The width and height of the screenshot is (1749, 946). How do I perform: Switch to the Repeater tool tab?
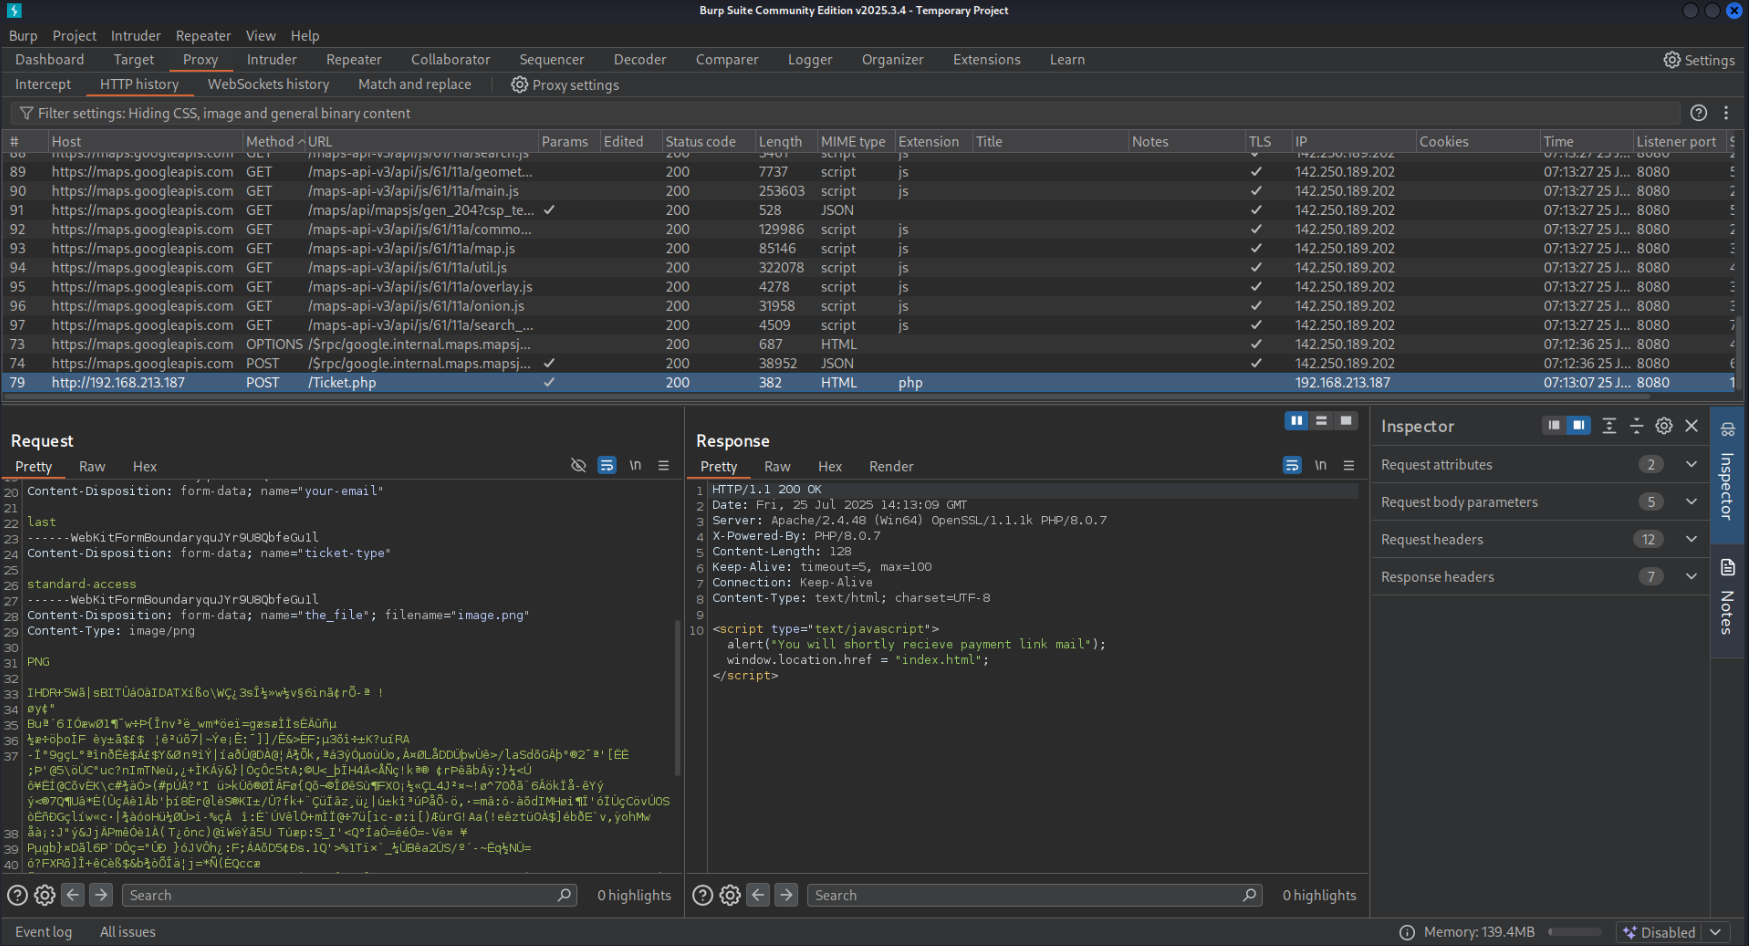354,60
